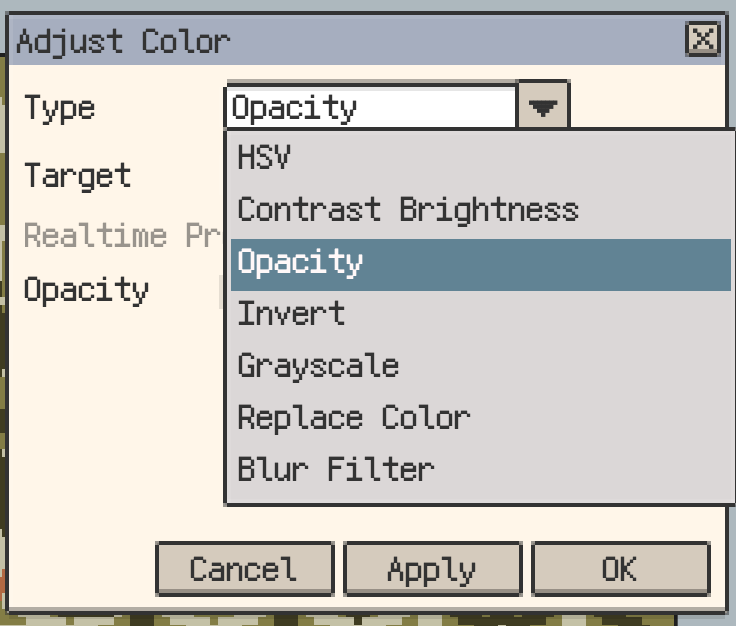This screenshot has width=736, height=626.
Task: Close the Adjust Color dialog
Action: tap(703, 40)
